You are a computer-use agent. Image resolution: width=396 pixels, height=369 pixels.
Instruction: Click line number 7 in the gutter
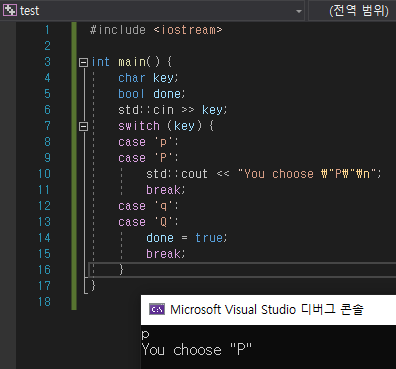click(x=47, y=126)
